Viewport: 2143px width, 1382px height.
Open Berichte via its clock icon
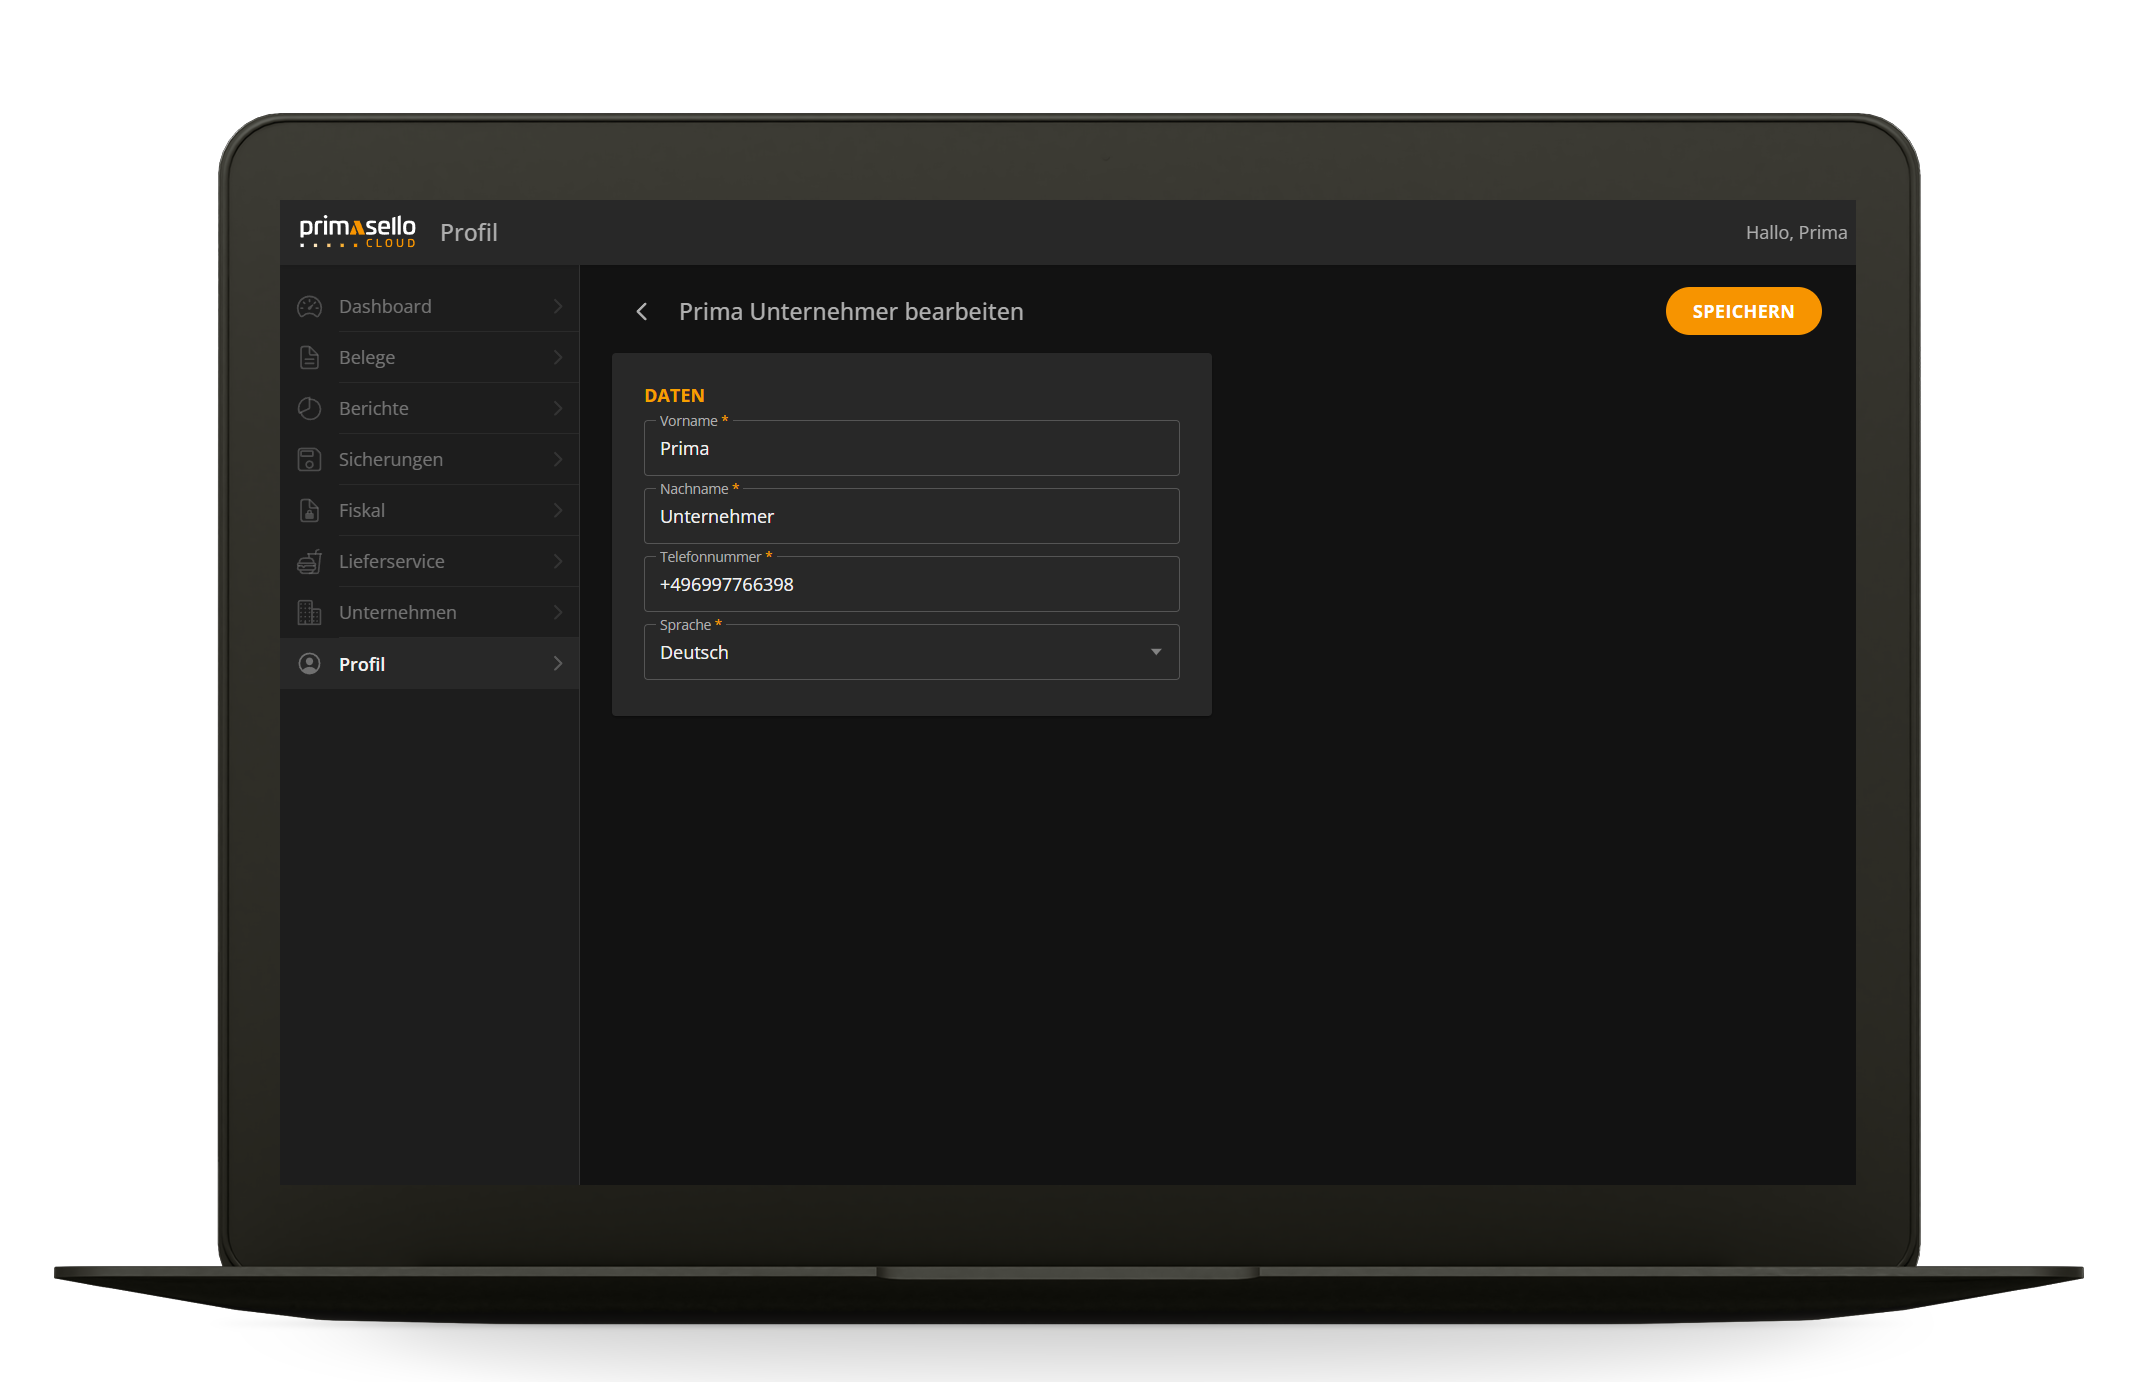309,408
